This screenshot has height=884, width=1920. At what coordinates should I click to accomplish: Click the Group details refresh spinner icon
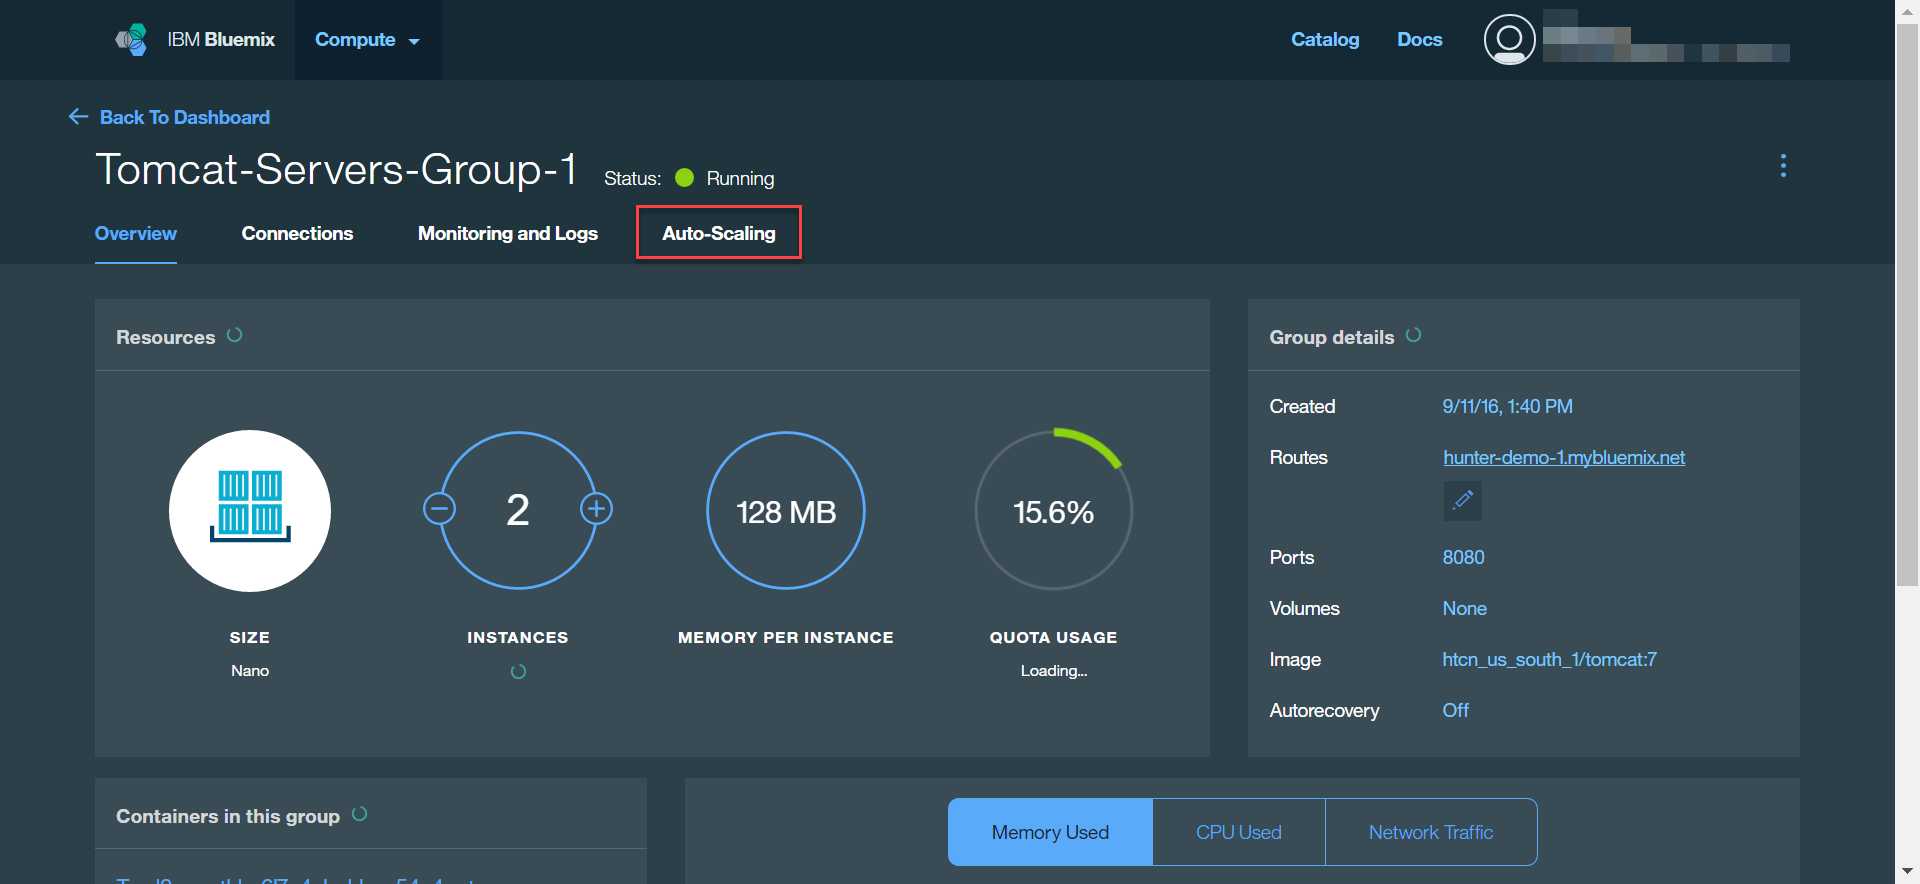(1413, 335)
